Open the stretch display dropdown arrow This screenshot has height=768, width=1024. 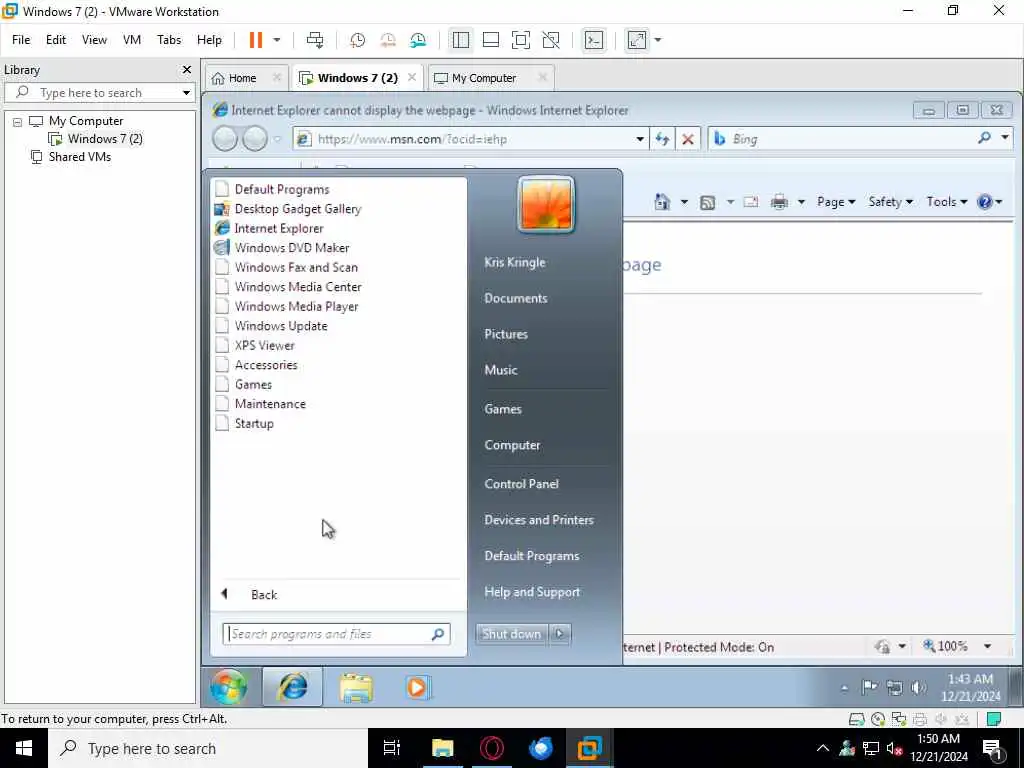658,40
